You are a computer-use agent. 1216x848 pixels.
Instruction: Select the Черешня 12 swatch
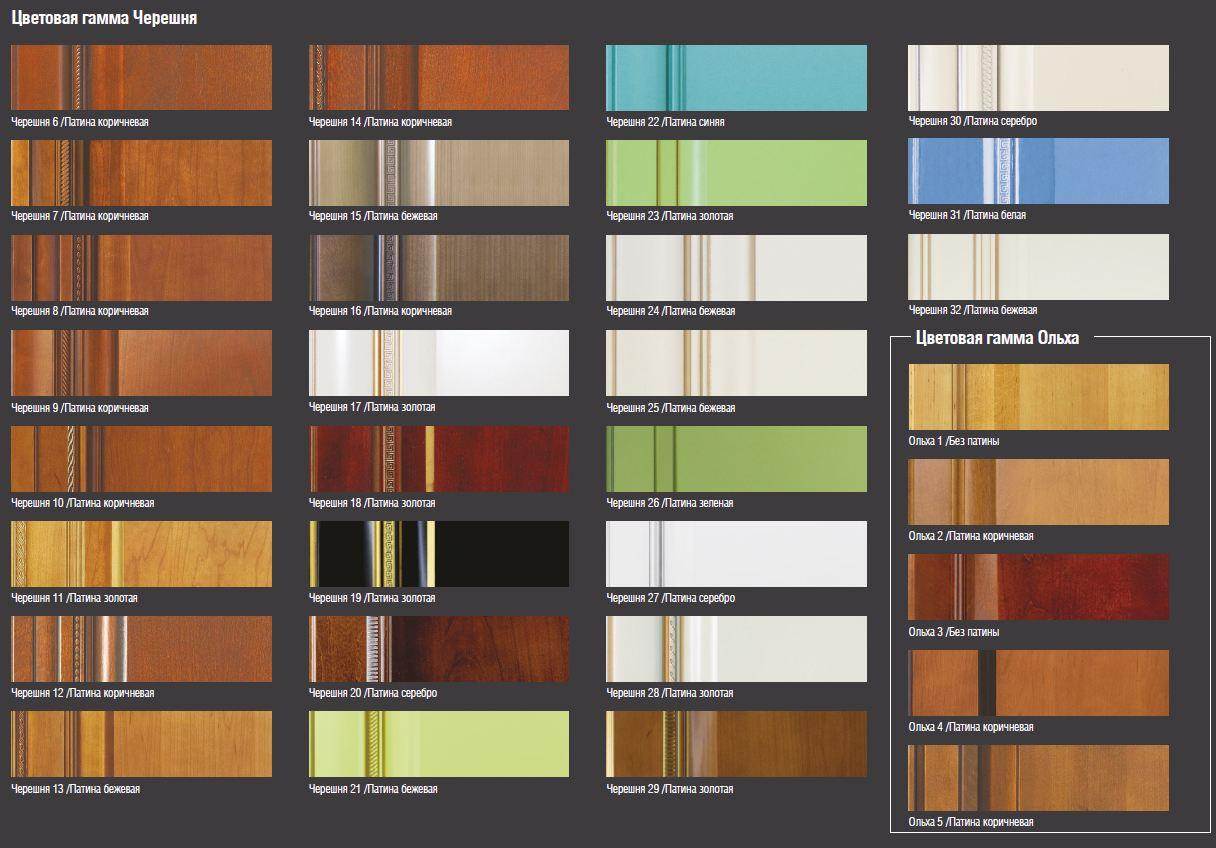click(x=141, y=649)
